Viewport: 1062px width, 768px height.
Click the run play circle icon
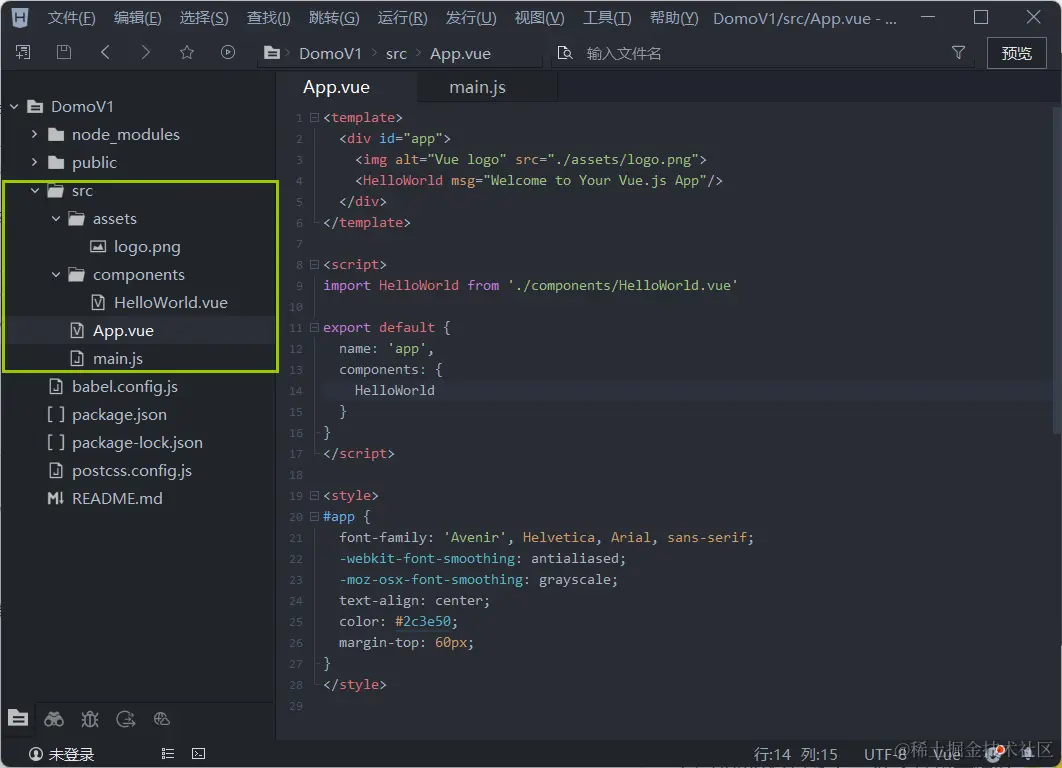pyautogui.click(x=228, y=52)
